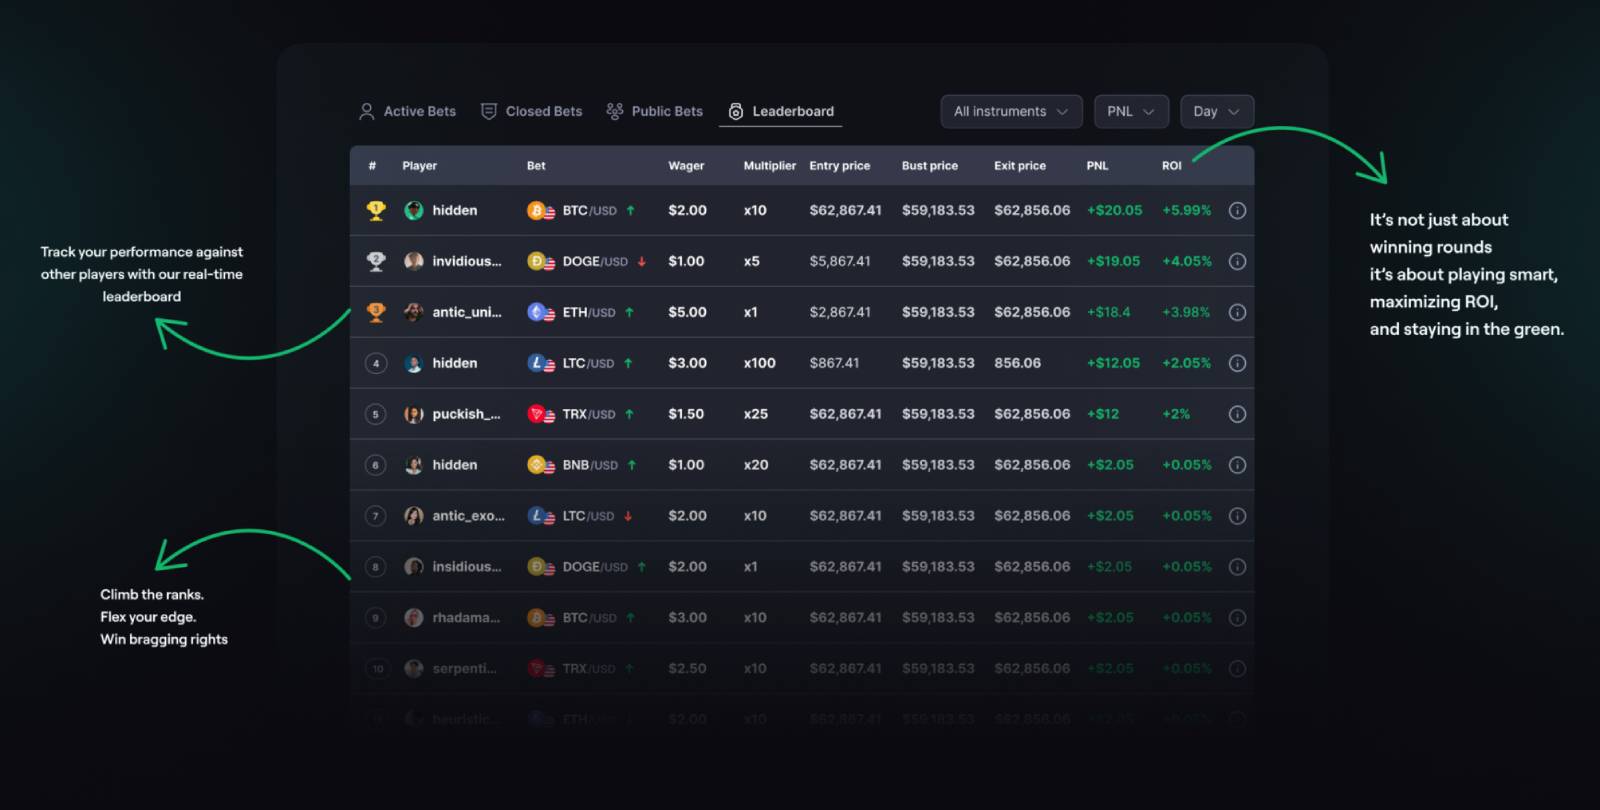Click the PNL column header
This screenshot has height=810, width=1600.
click(x=1097, y=166)
